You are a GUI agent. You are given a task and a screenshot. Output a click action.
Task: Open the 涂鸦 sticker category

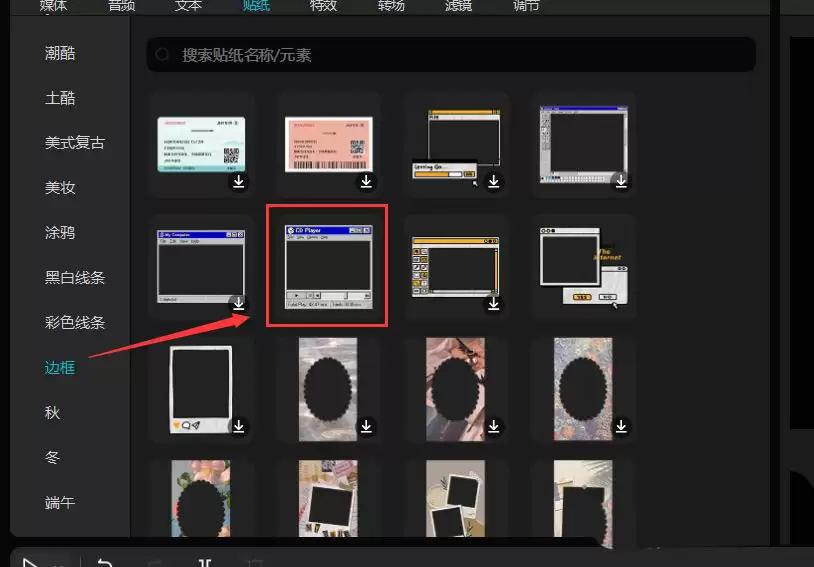pyautogui.click(x=60, y=233)
